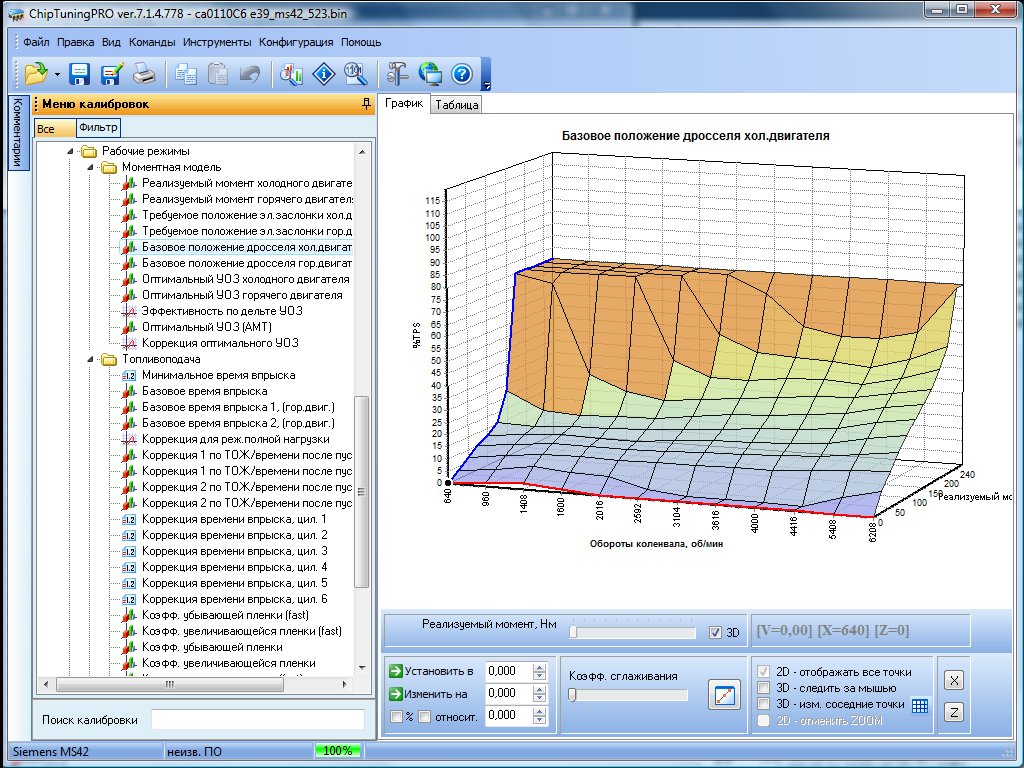Viewport: 1024px width, 768px height.
Task: Open the hammer and wrench tools icon
Action: point(398,73)
